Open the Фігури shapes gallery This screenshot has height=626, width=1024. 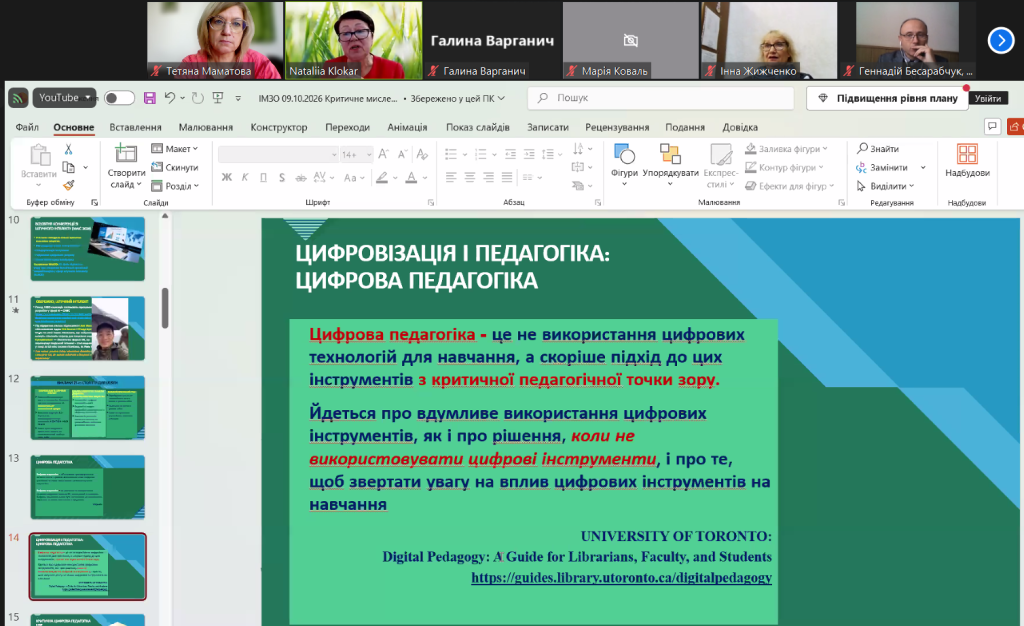[624, 155]
